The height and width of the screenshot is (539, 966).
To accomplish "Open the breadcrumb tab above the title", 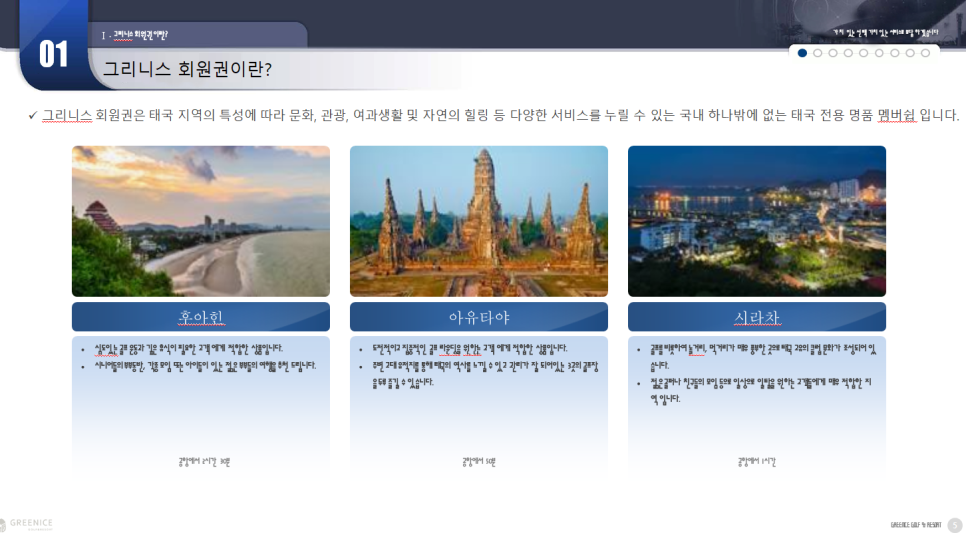I will pyautogui.click(x=197, y=35).
